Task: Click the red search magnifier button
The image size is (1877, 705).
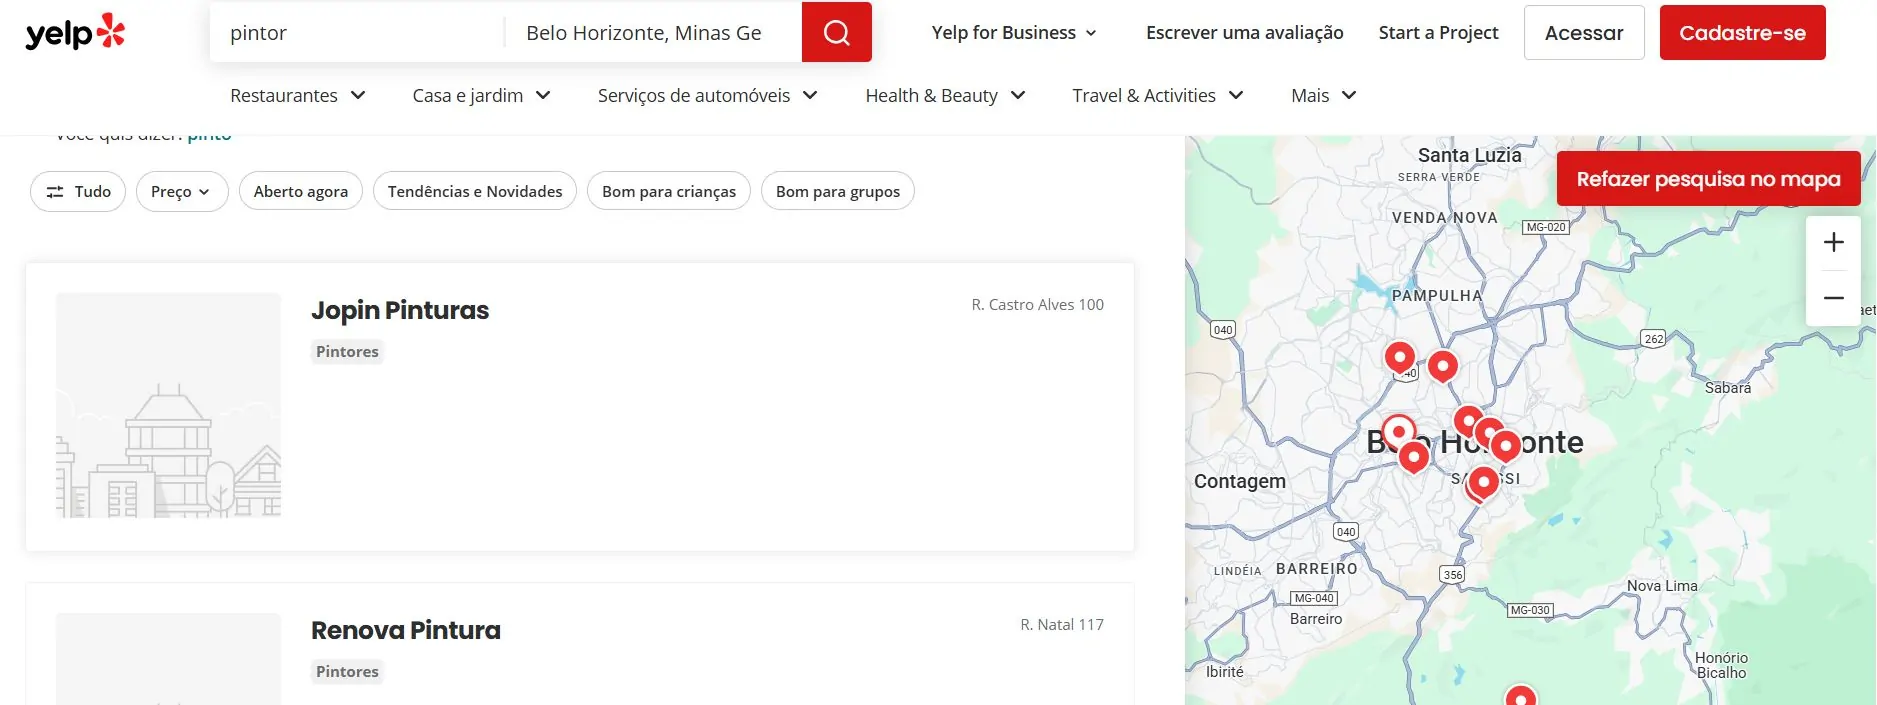Action: coord(837,32)
